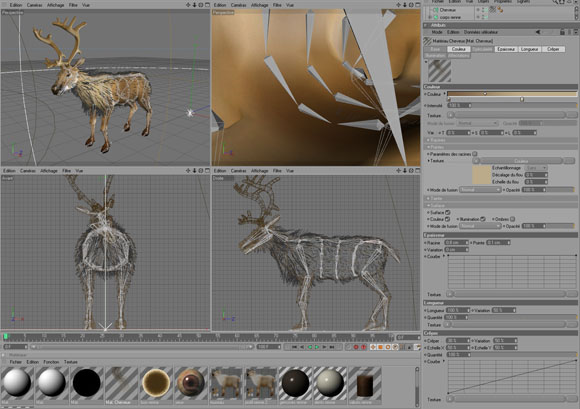Click the pan camera icon in the reindeer Perspective viewport
This screenshot has height=409, width=580.
click(188, 5)
